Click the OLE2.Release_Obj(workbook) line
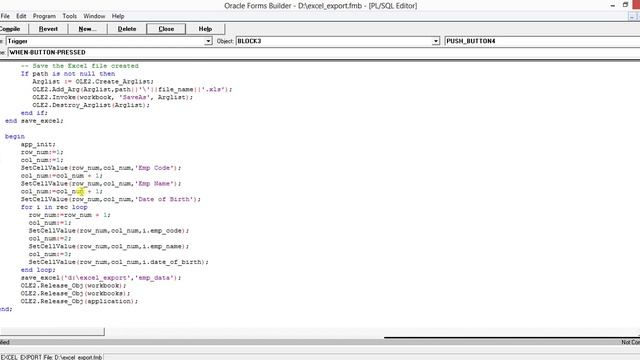 click(73, 285)
